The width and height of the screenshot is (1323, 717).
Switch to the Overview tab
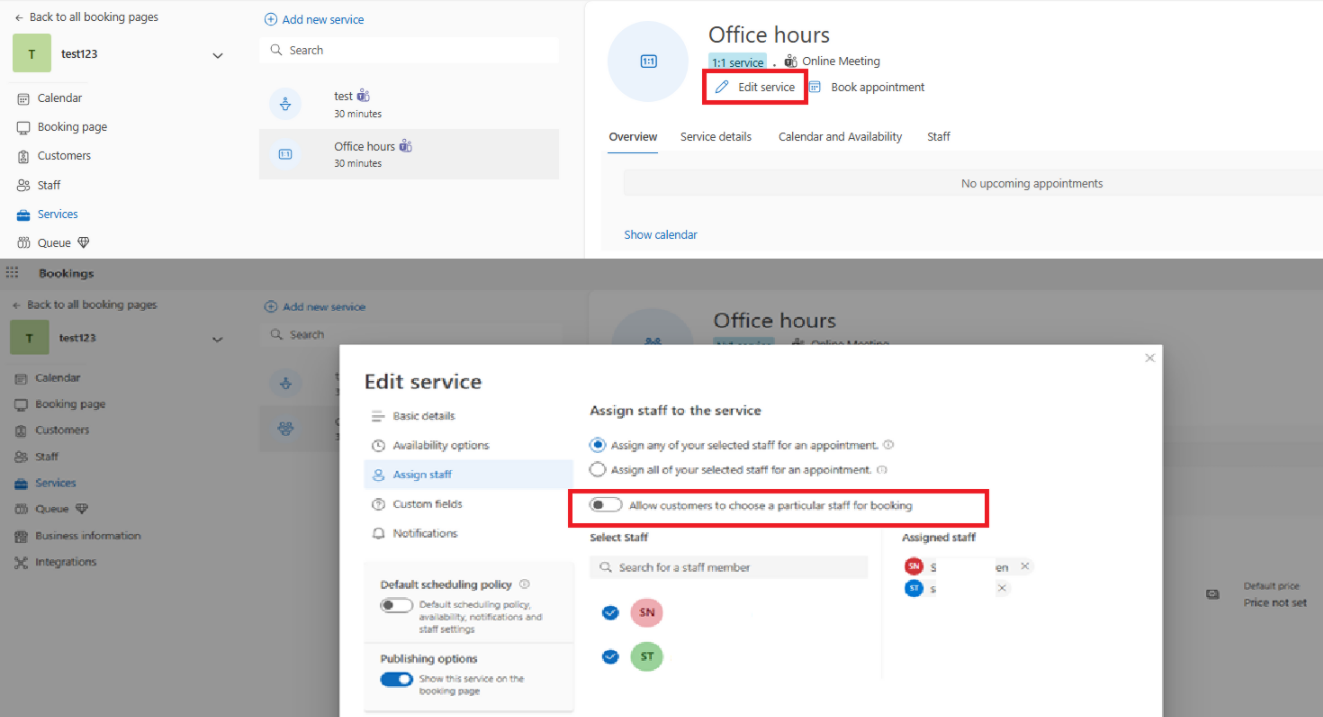point(633,137)
